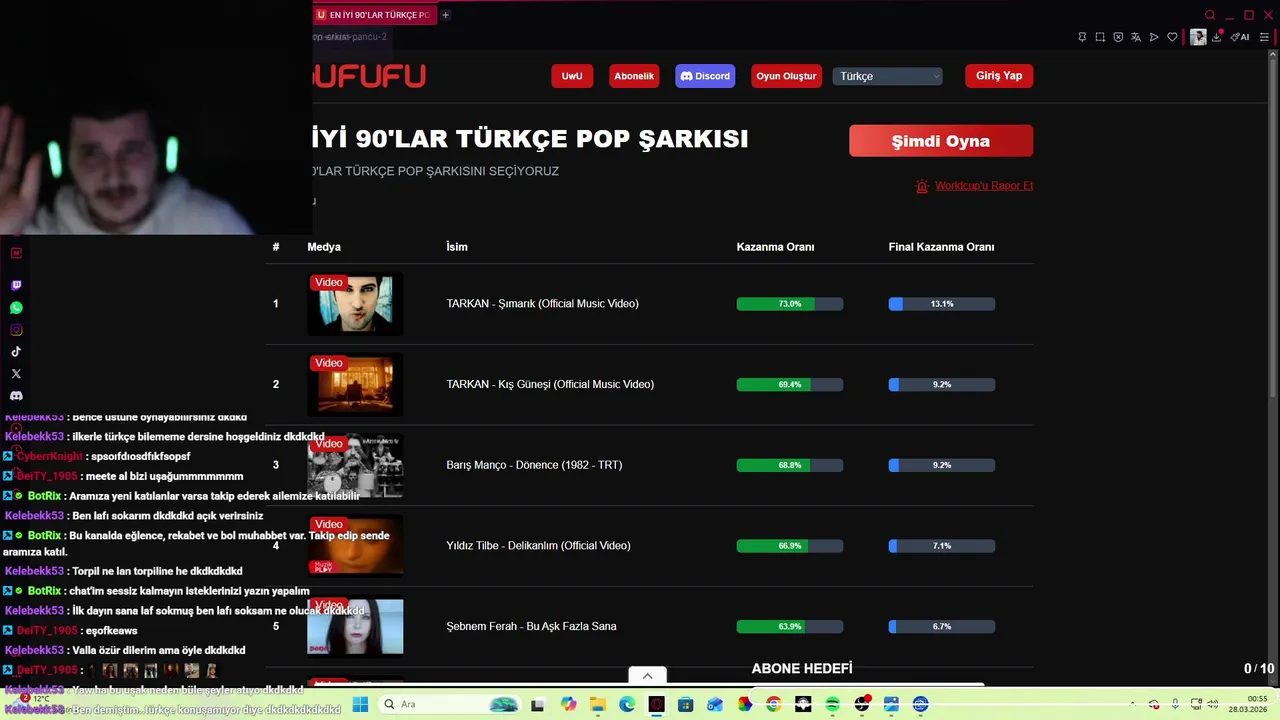Open the ad blocker shield icon
Image resolution: width=1280 pixels, height=720 pixels.
(x=1118, y=37)
